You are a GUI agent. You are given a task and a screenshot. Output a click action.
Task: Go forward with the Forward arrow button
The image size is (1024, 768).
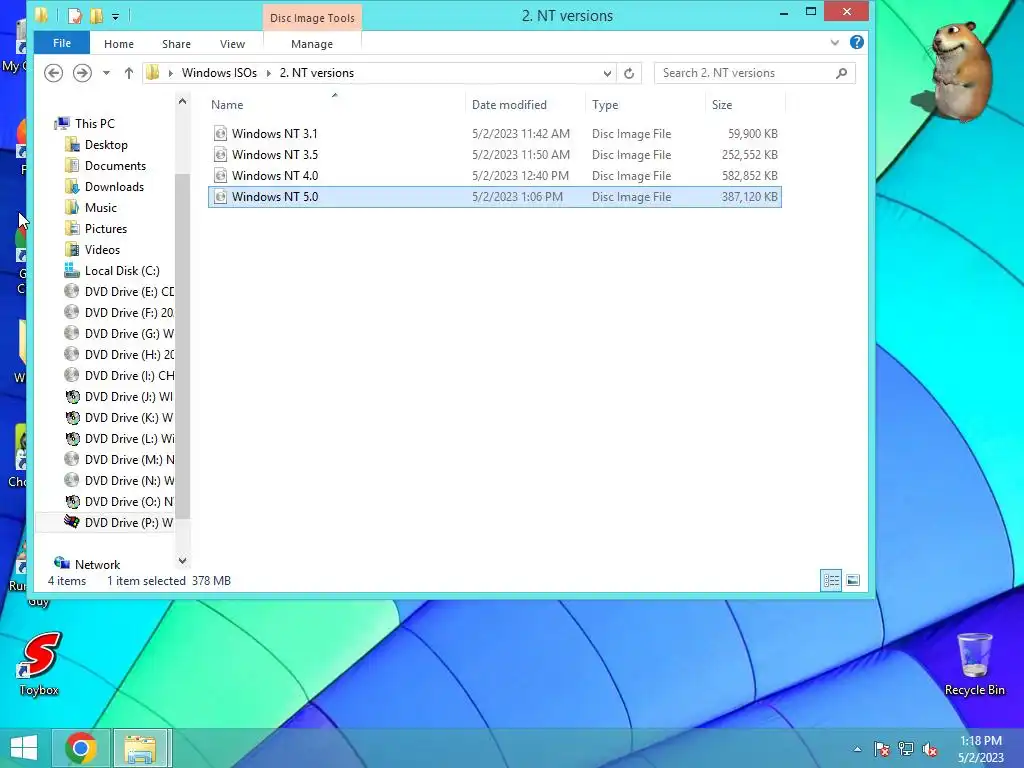click(x=82, y=72)
